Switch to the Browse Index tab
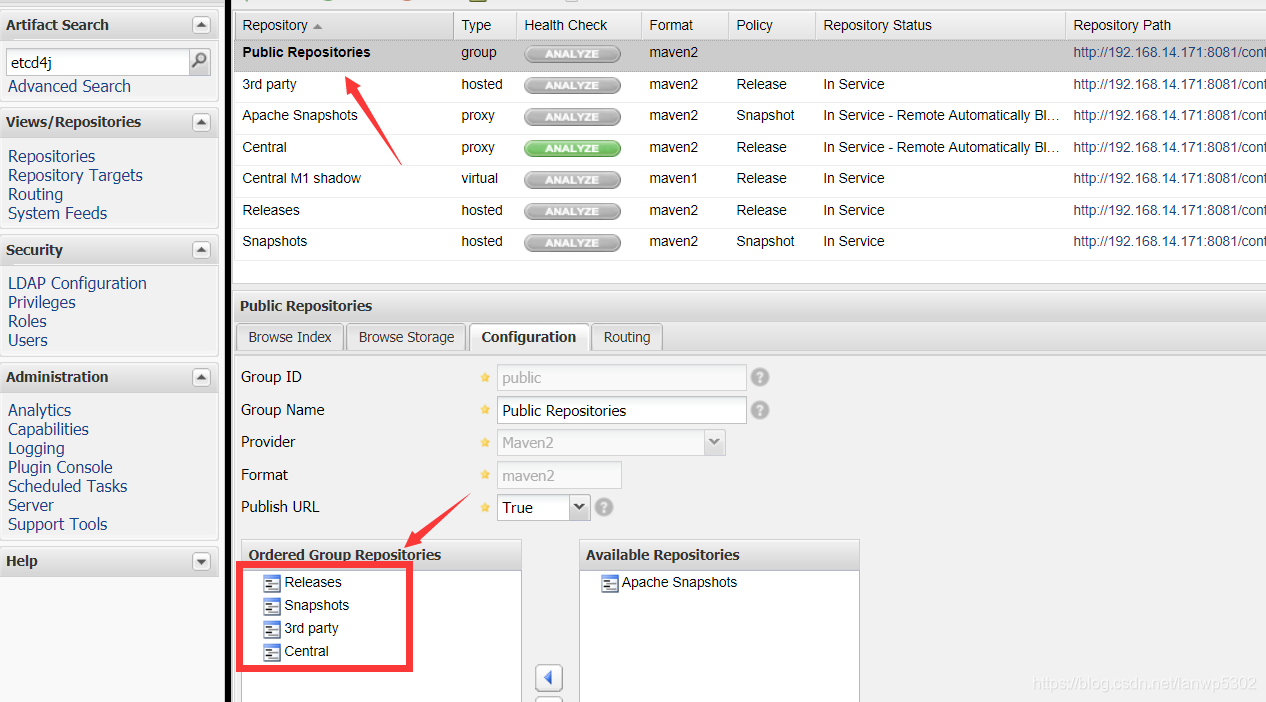The image size is (1266, 702). click(x=290, y=337)
